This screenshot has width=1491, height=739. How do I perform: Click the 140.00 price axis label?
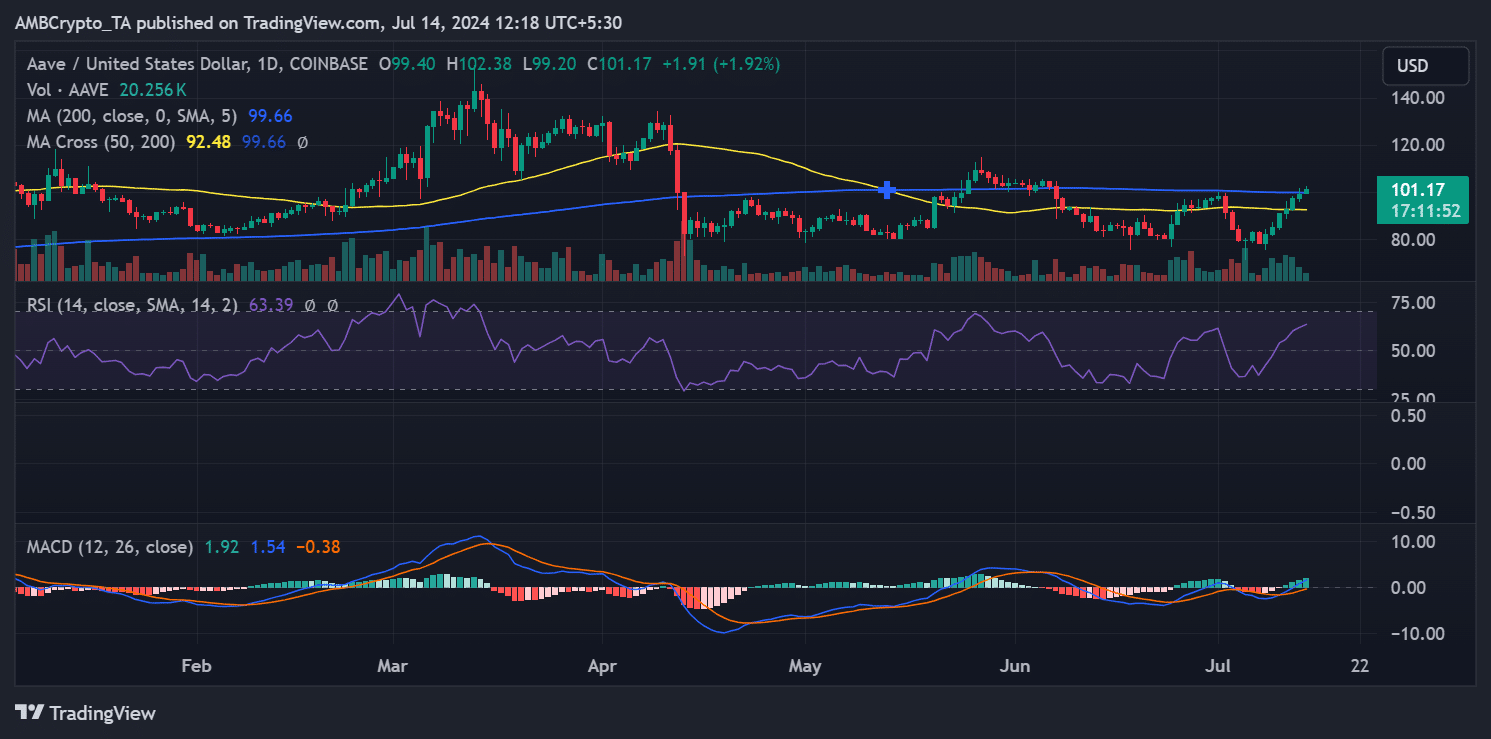[1418, 98]
